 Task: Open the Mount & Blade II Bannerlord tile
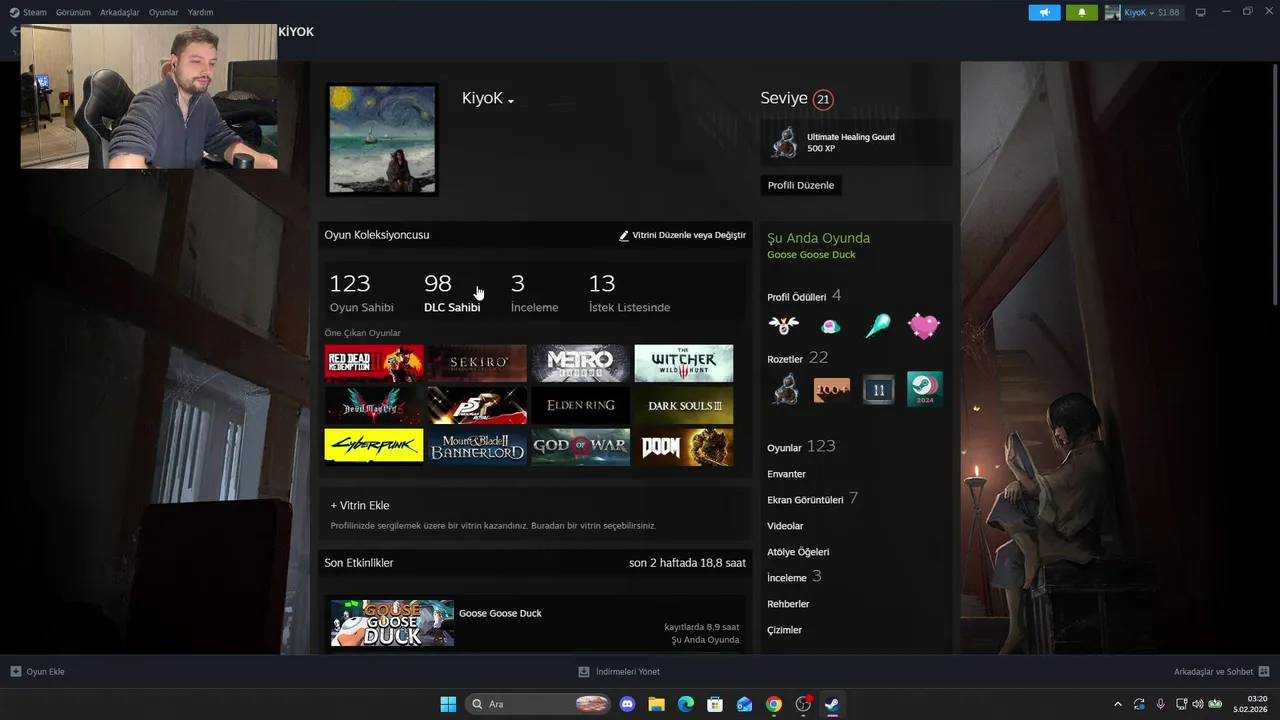pyautogui.click(x=477, y=447)
